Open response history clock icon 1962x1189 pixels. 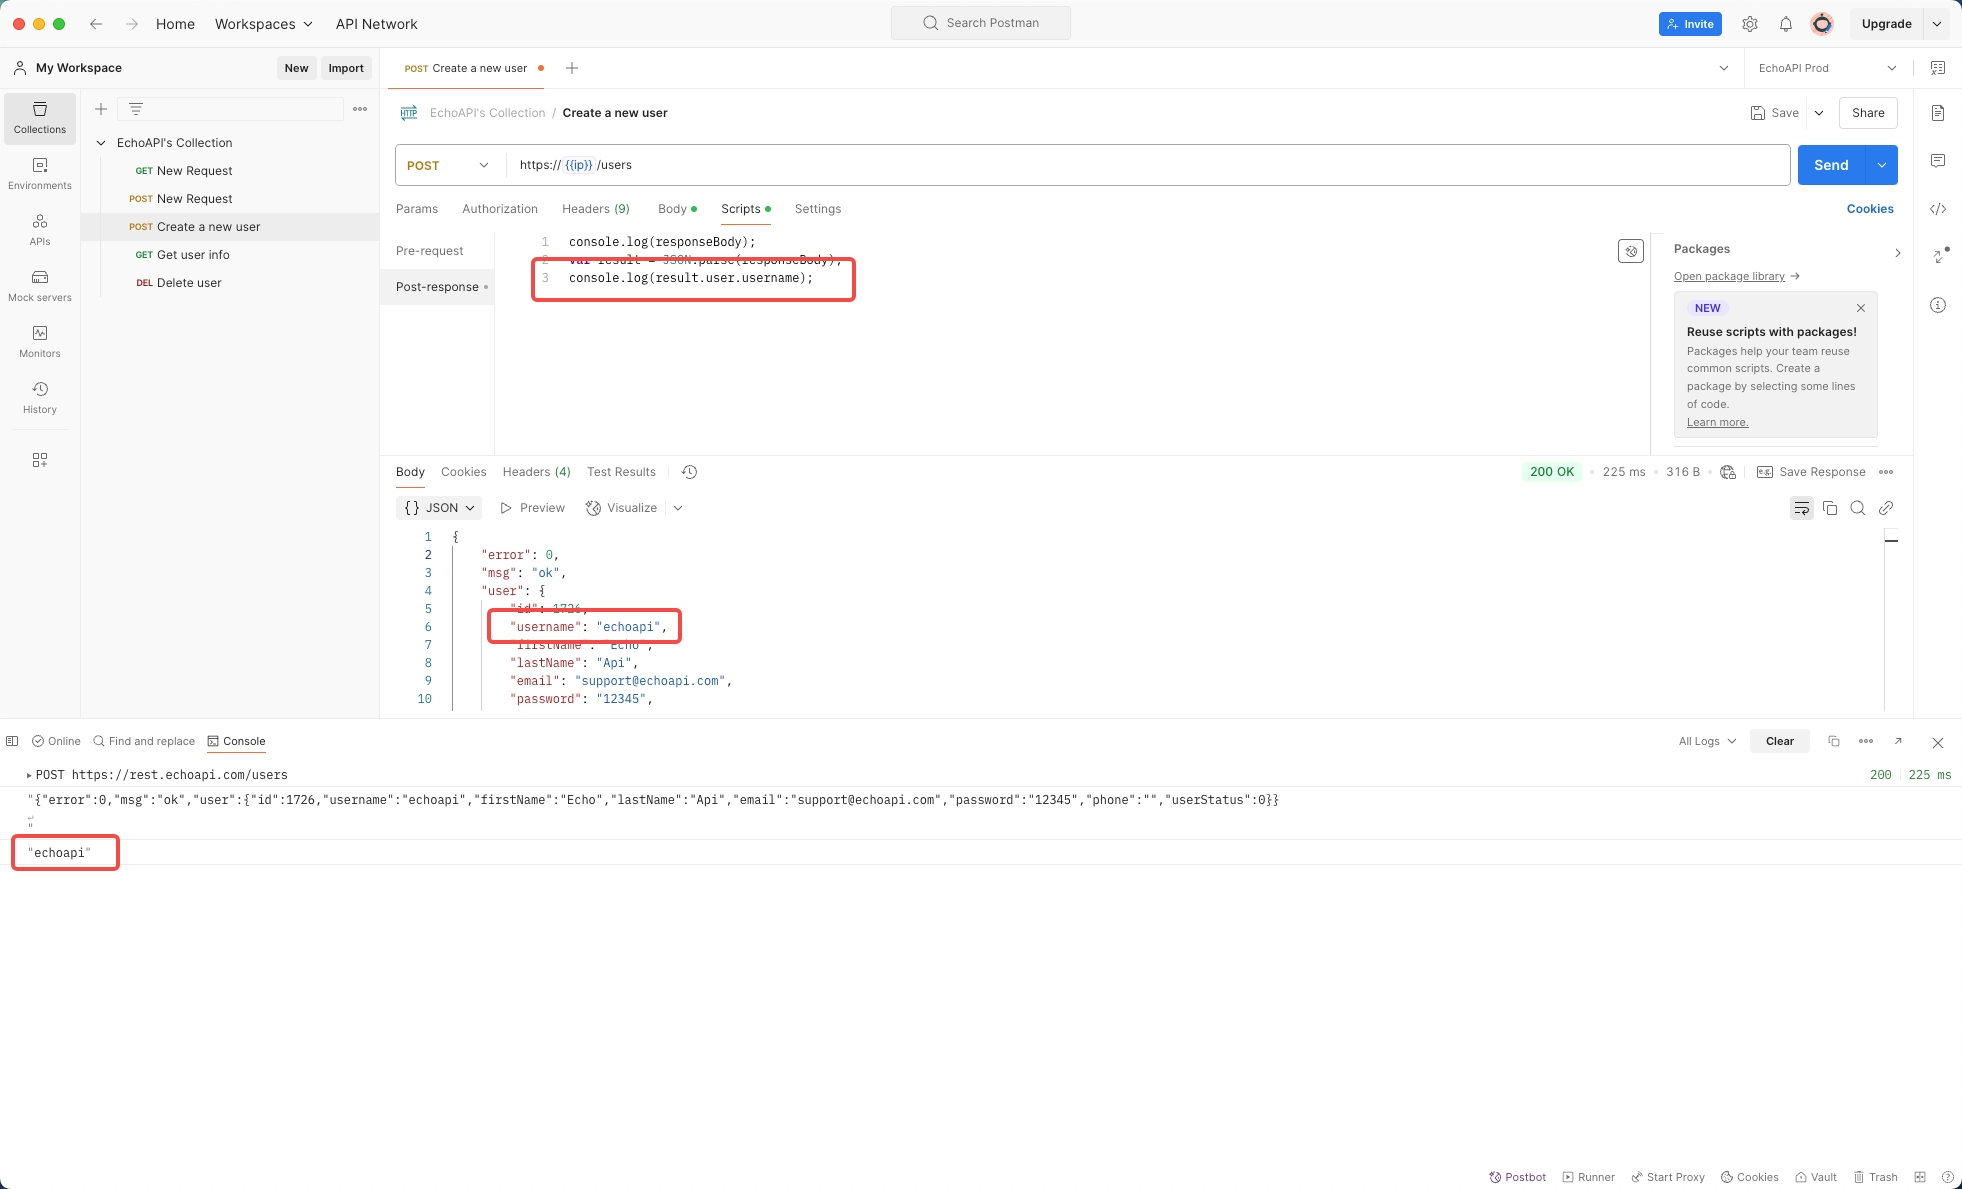[689, 472]
